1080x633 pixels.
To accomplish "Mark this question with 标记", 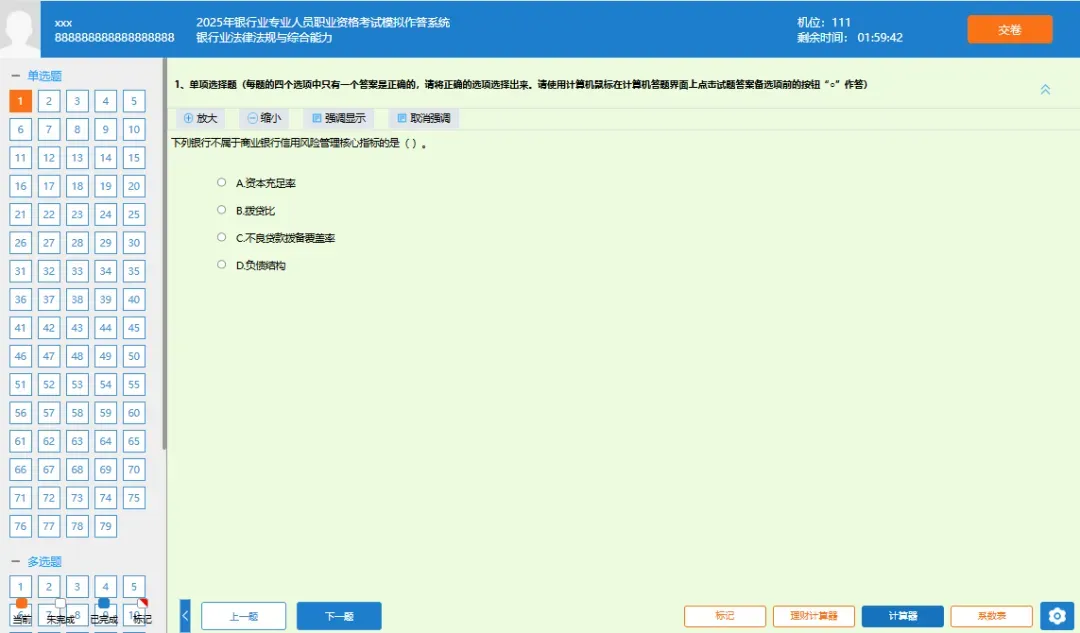I will tap(725, 616).
